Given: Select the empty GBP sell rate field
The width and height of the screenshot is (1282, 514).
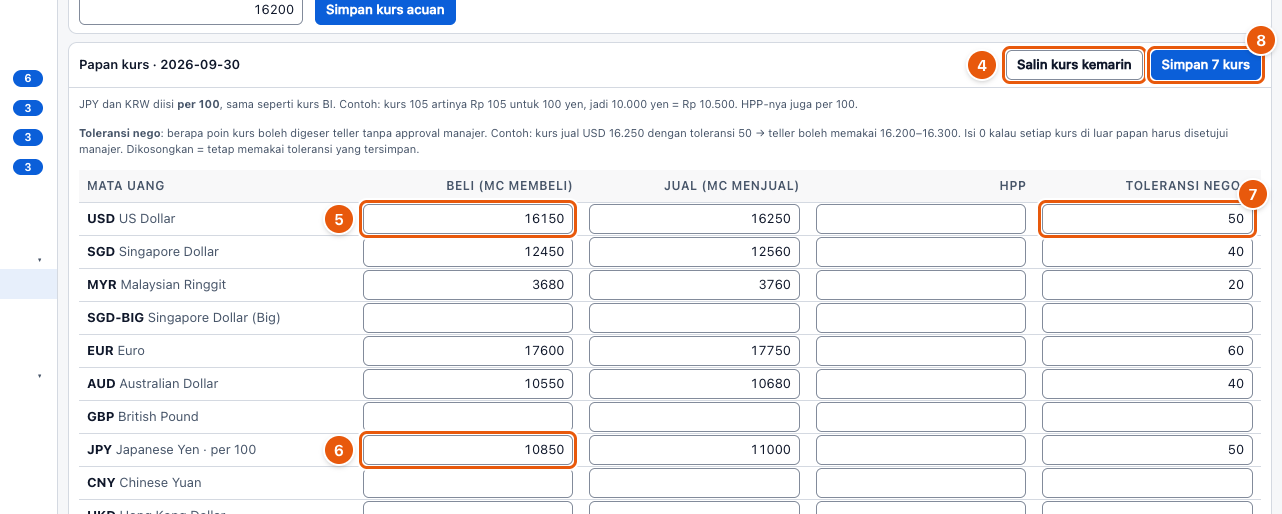Looking at the screenshot, I should coord(694,417).
